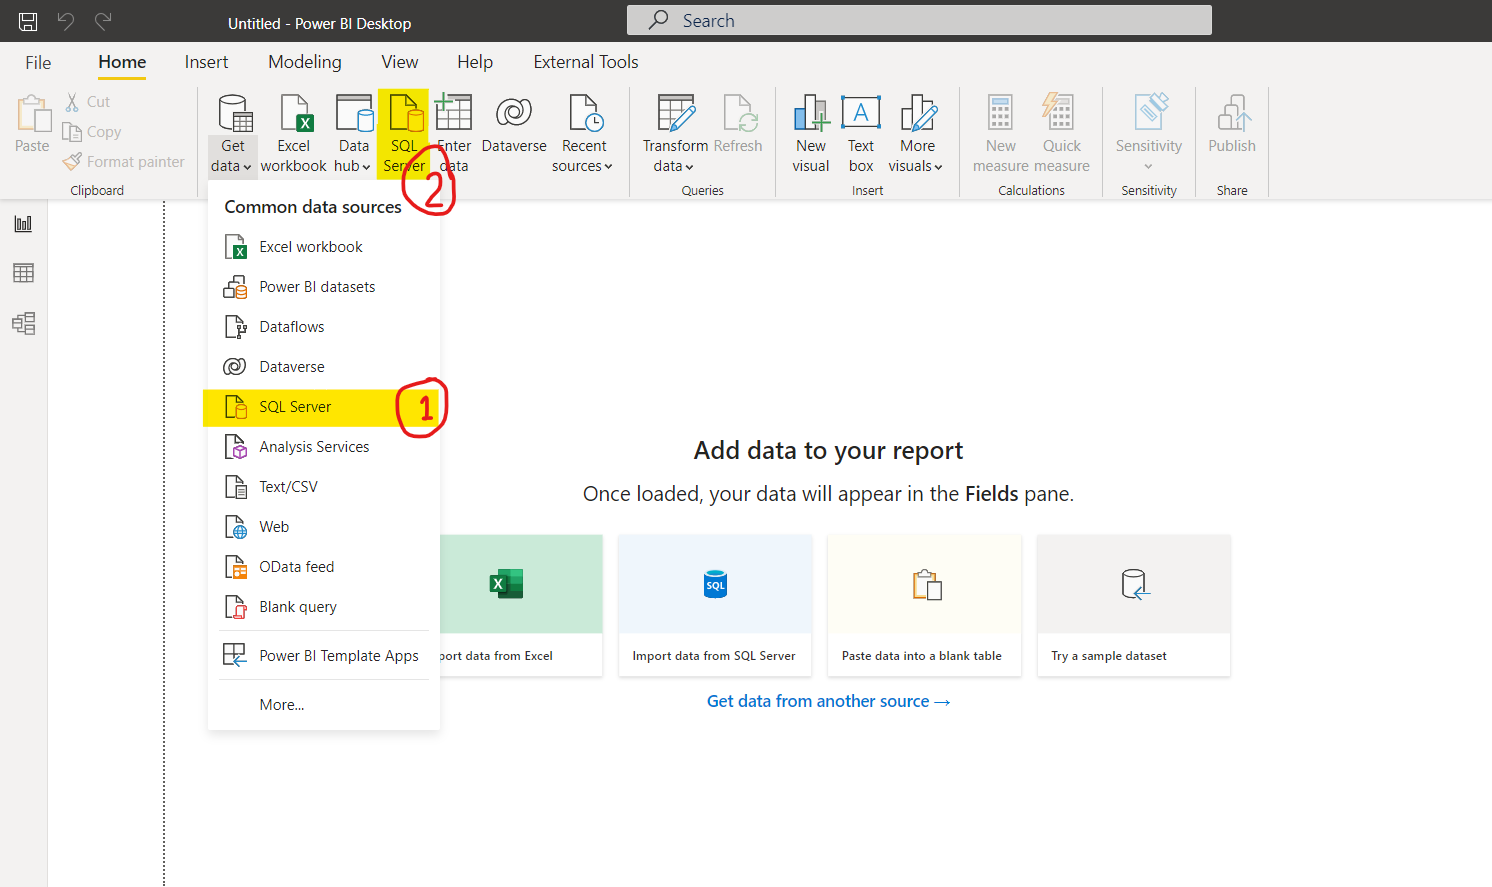Image resolution: width=1492 pixels, height=887 pixels.
Task: Choose Excel workbook in data sources menu
Action: click(323, 247)
